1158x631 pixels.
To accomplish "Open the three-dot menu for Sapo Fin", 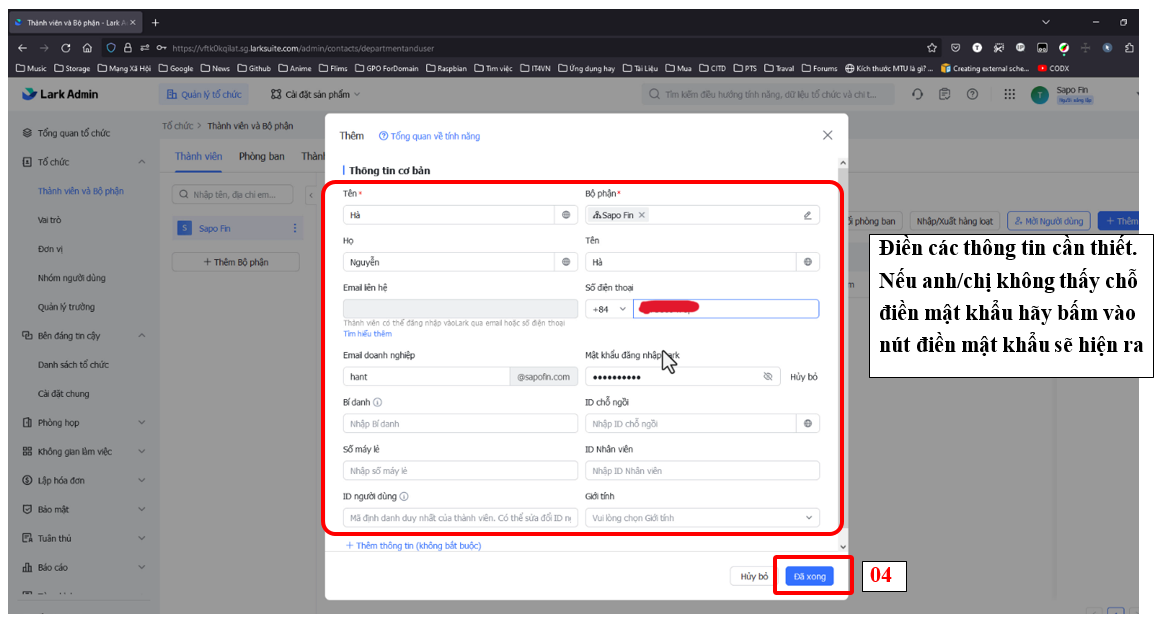I will point(295,228).
